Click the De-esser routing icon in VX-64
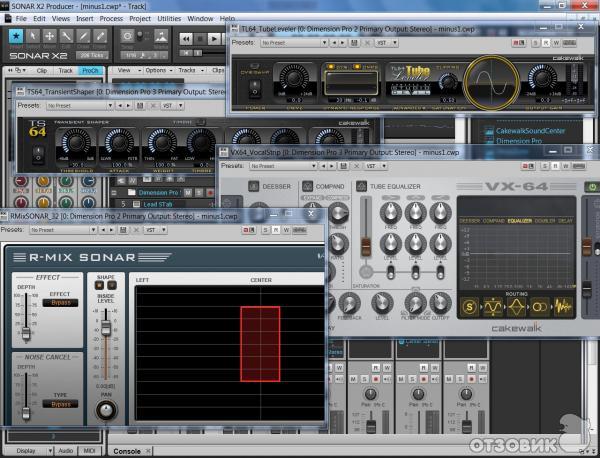 [470, 306]
